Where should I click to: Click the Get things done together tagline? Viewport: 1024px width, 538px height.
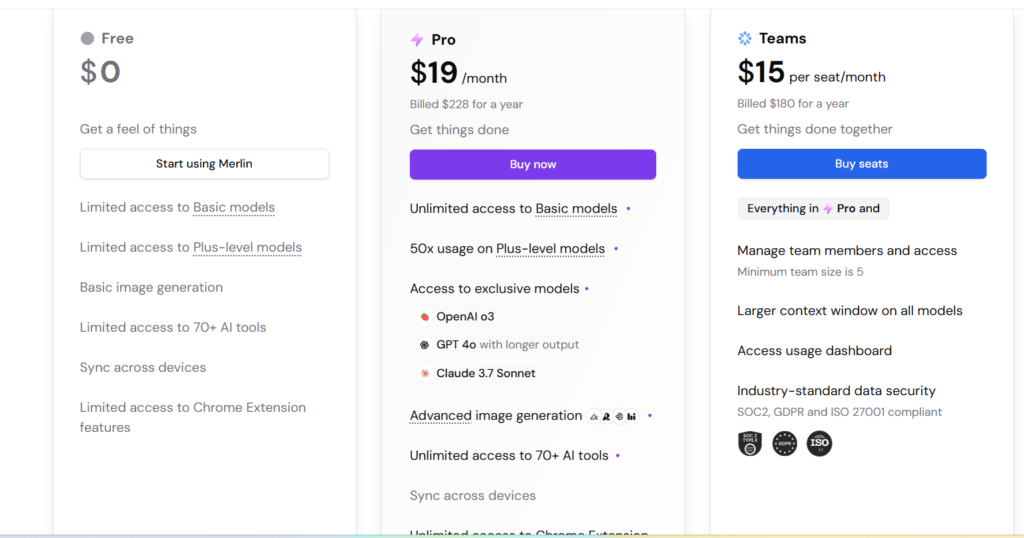click(815, 129)
